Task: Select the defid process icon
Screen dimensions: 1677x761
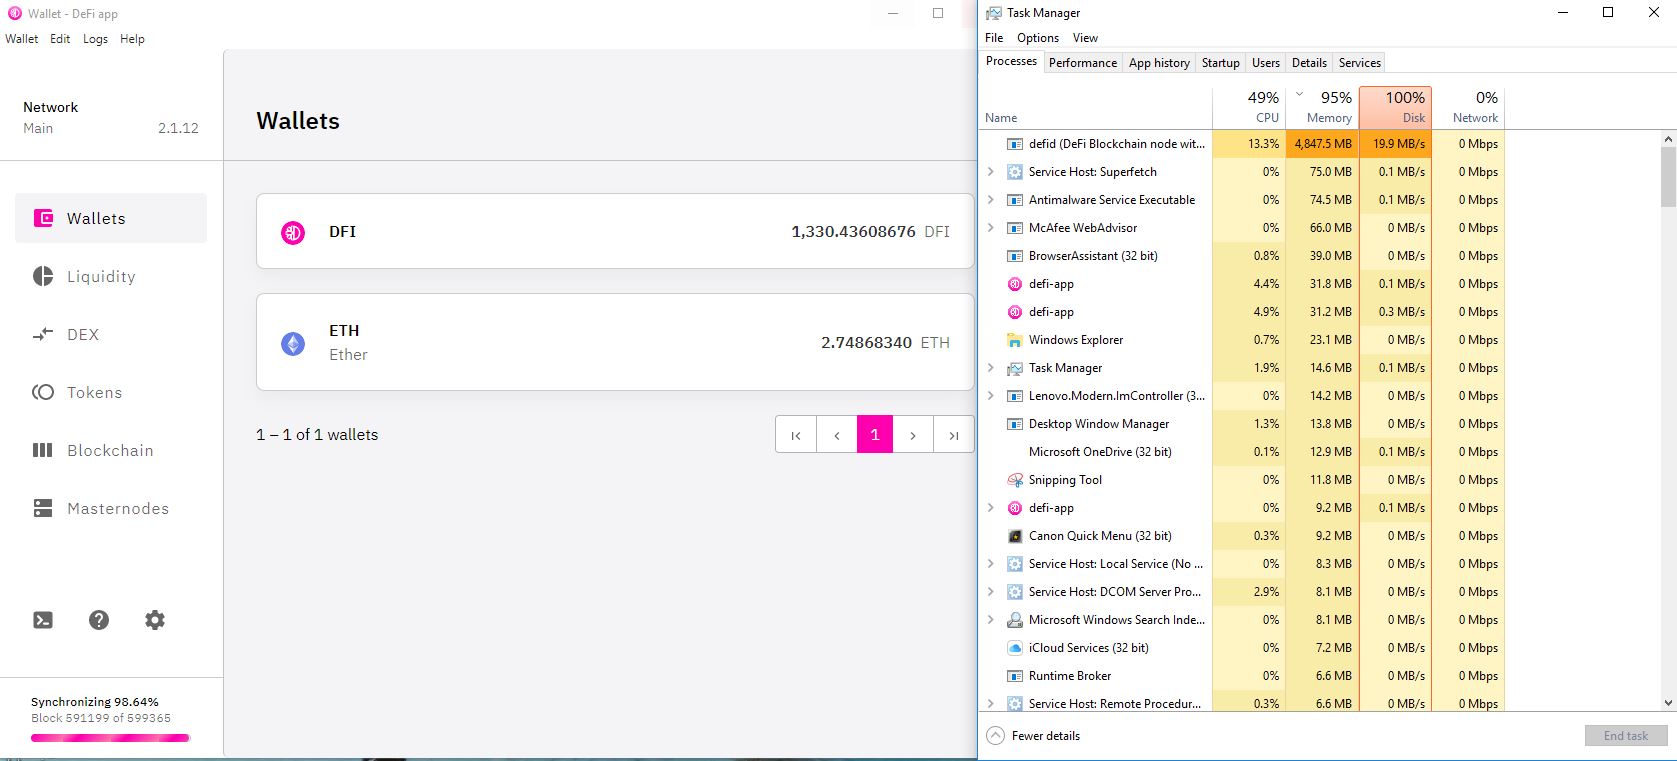Action: 1015,144
